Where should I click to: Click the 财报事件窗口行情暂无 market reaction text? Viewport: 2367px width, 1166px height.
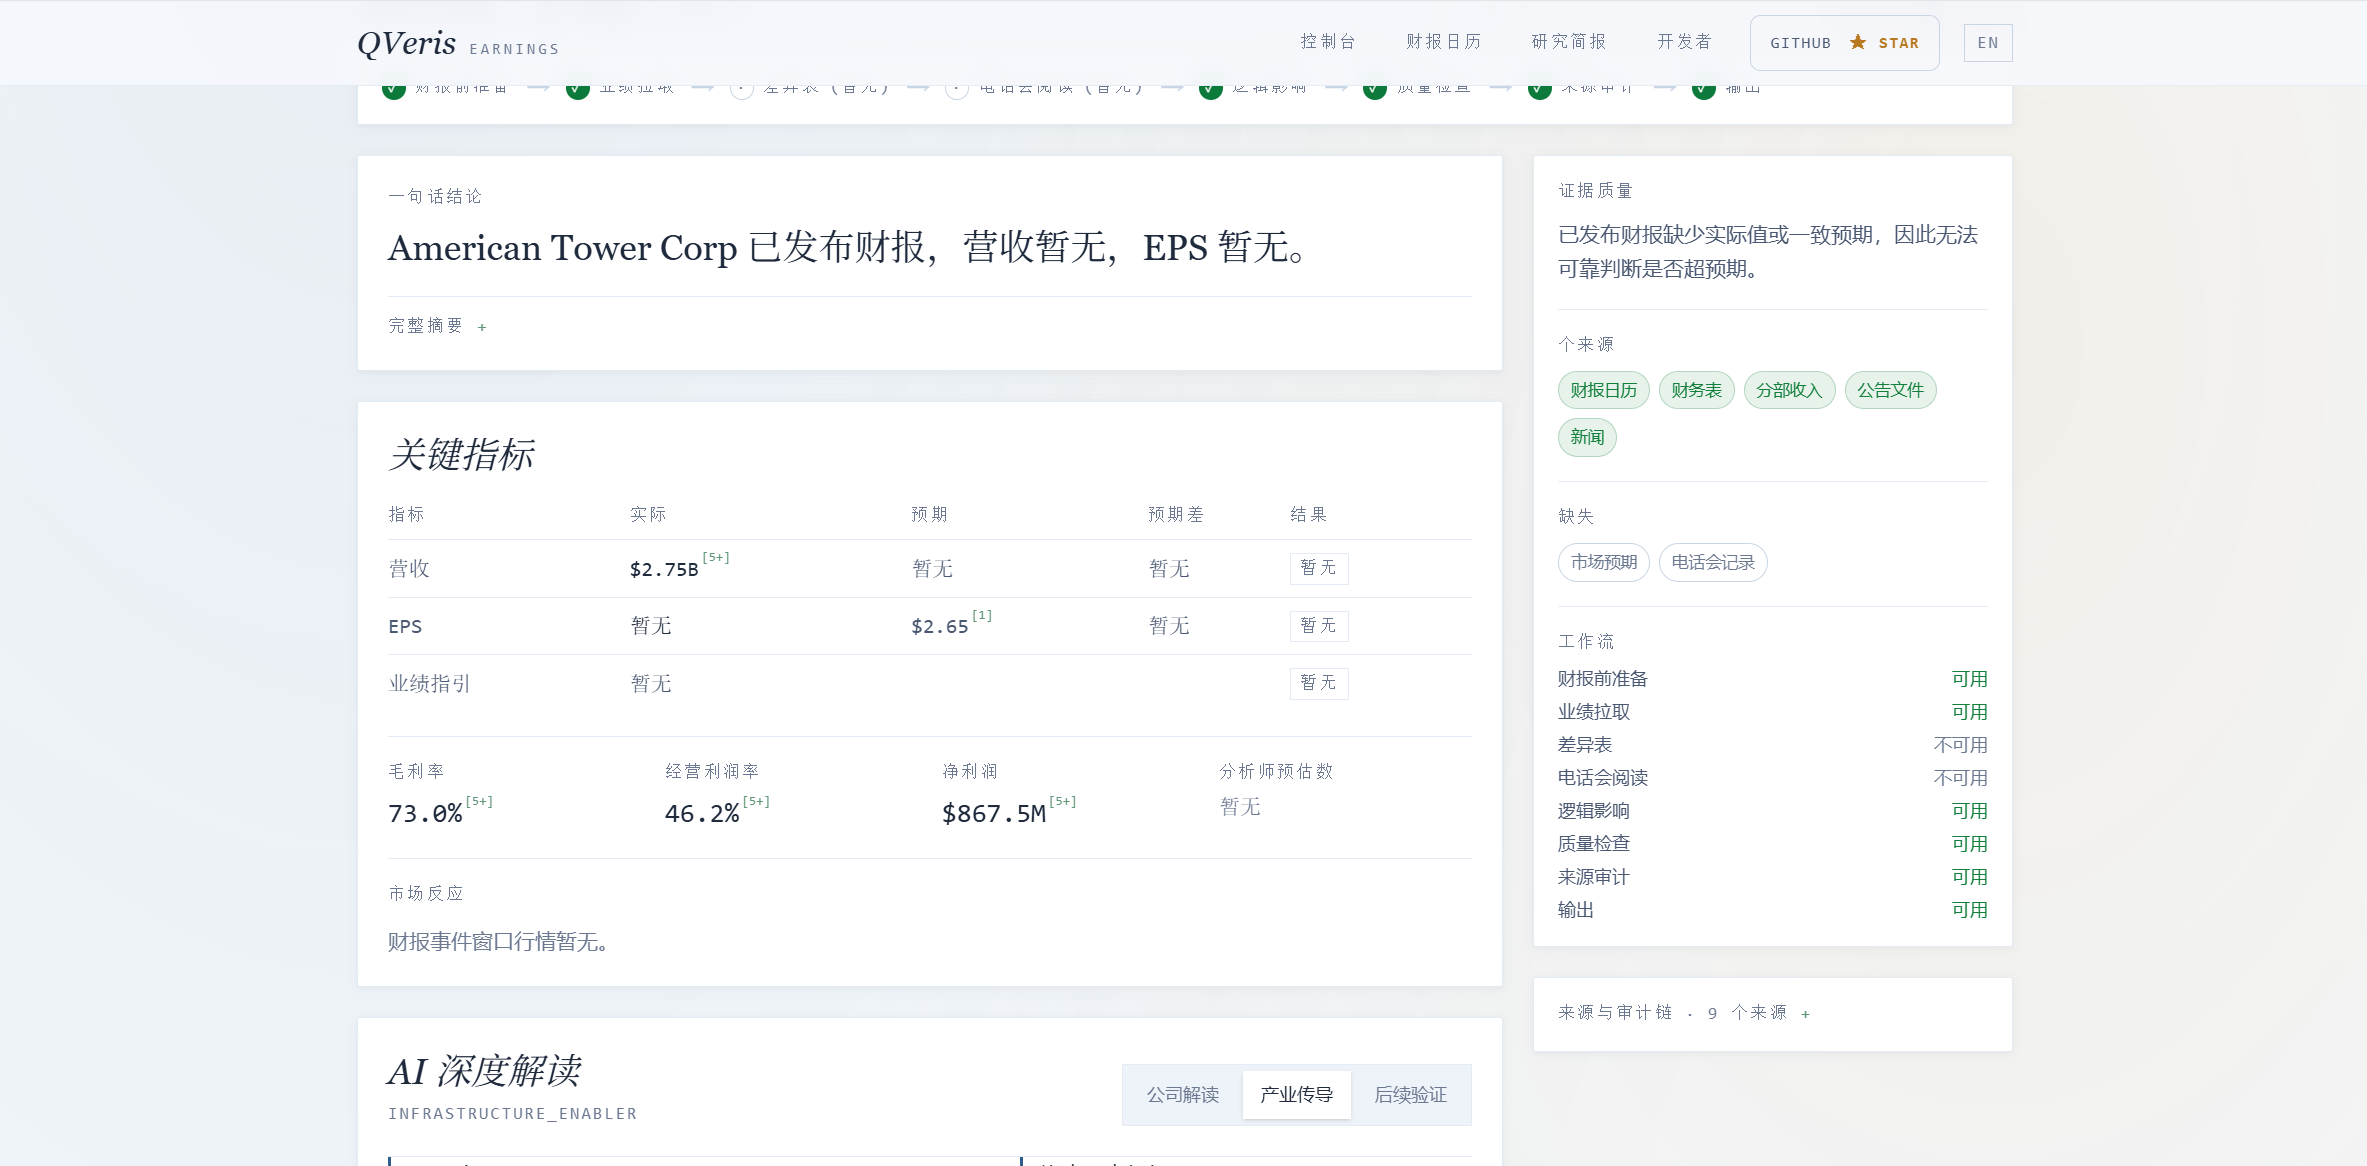tap(498, 942)
